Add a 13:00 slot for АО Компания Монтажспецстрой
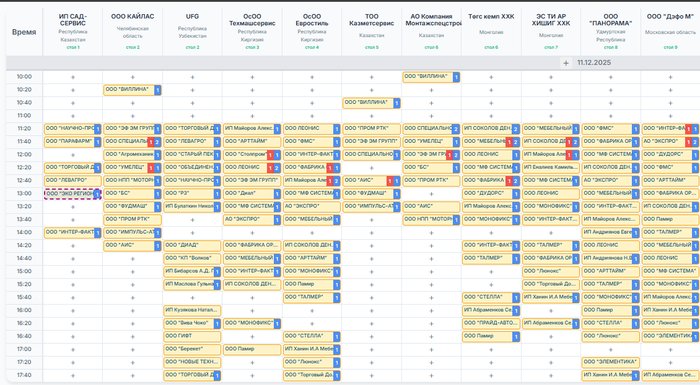This screenshot has height=385, width=700. 431,194
